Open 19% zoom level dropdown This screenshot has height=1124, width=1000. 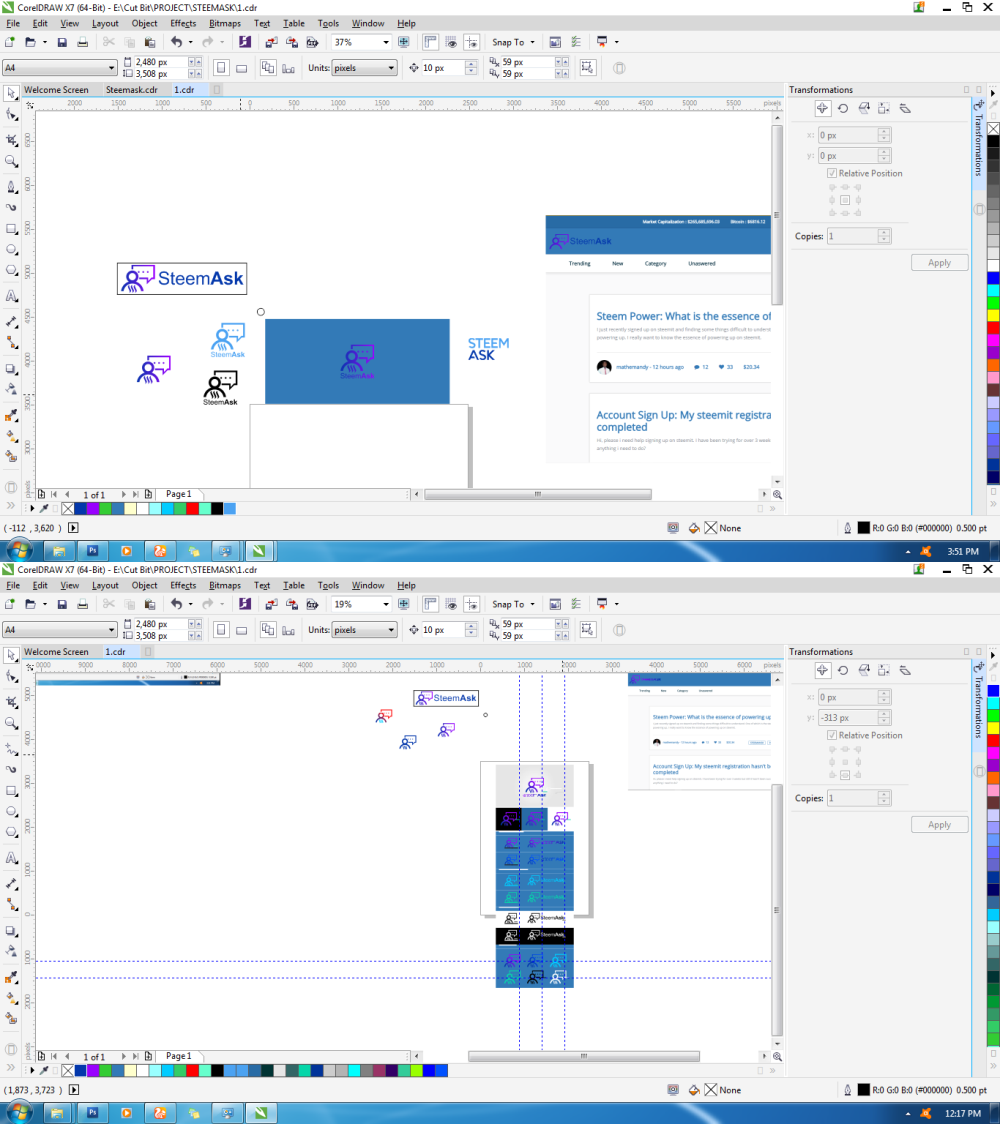point(386,604)
